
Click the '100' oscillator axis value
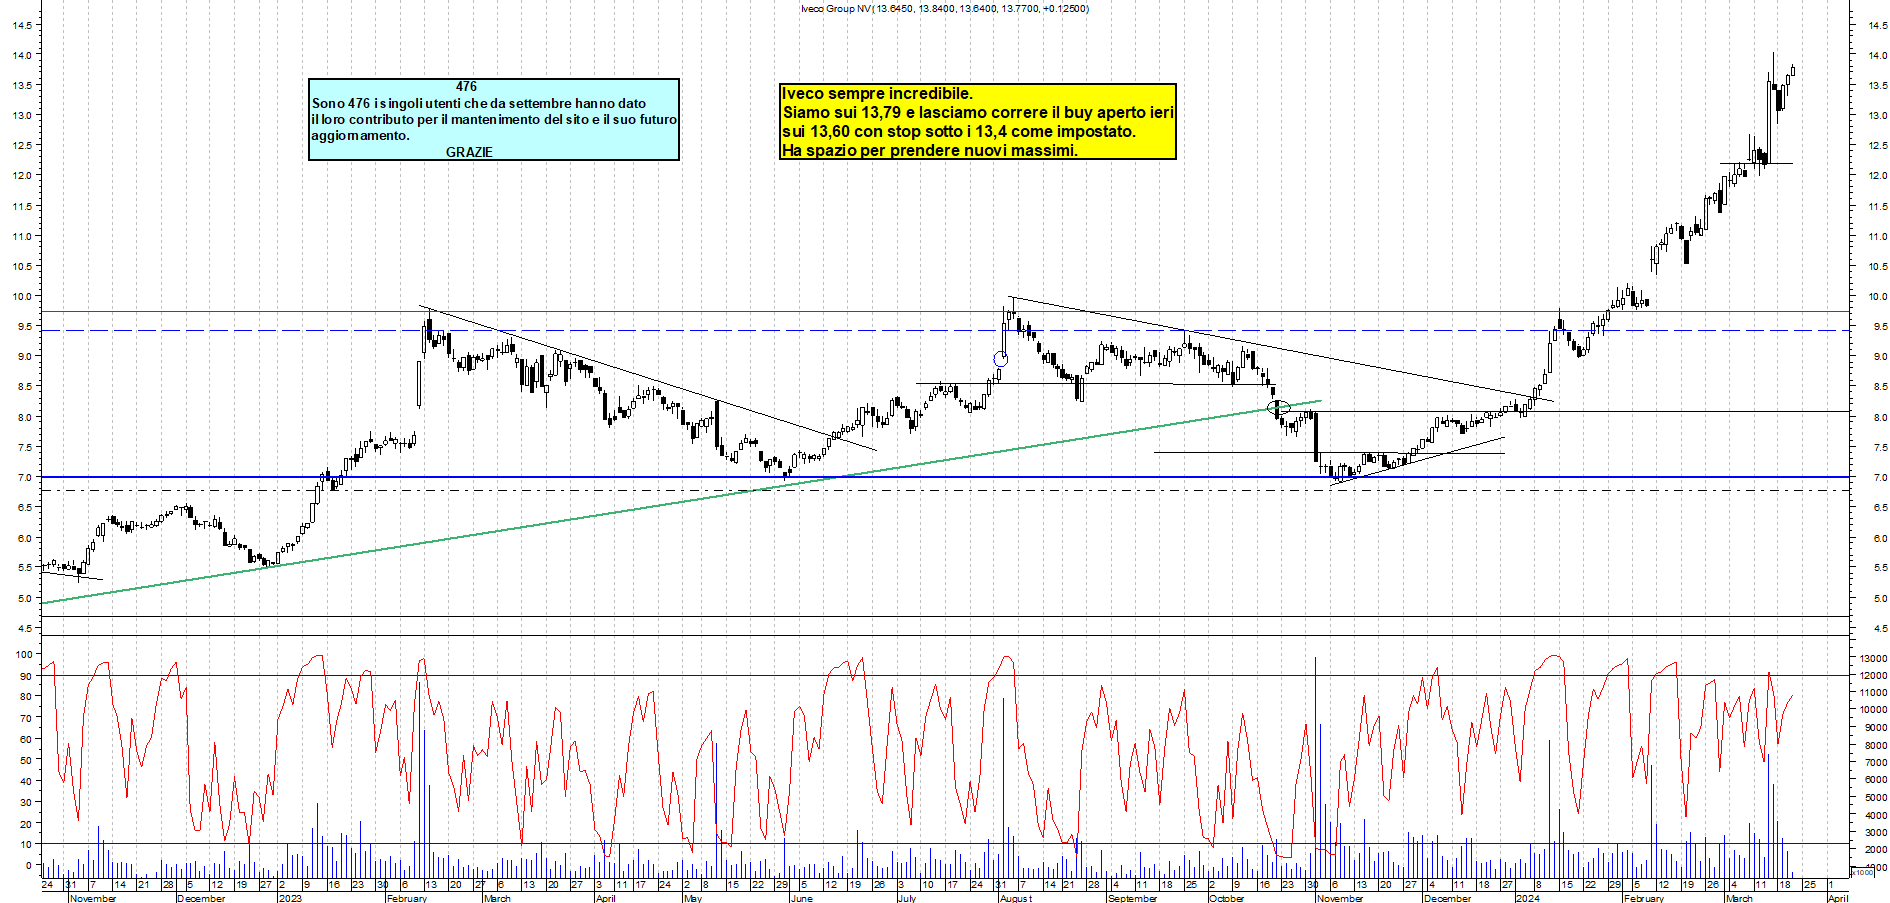[22, 654]
